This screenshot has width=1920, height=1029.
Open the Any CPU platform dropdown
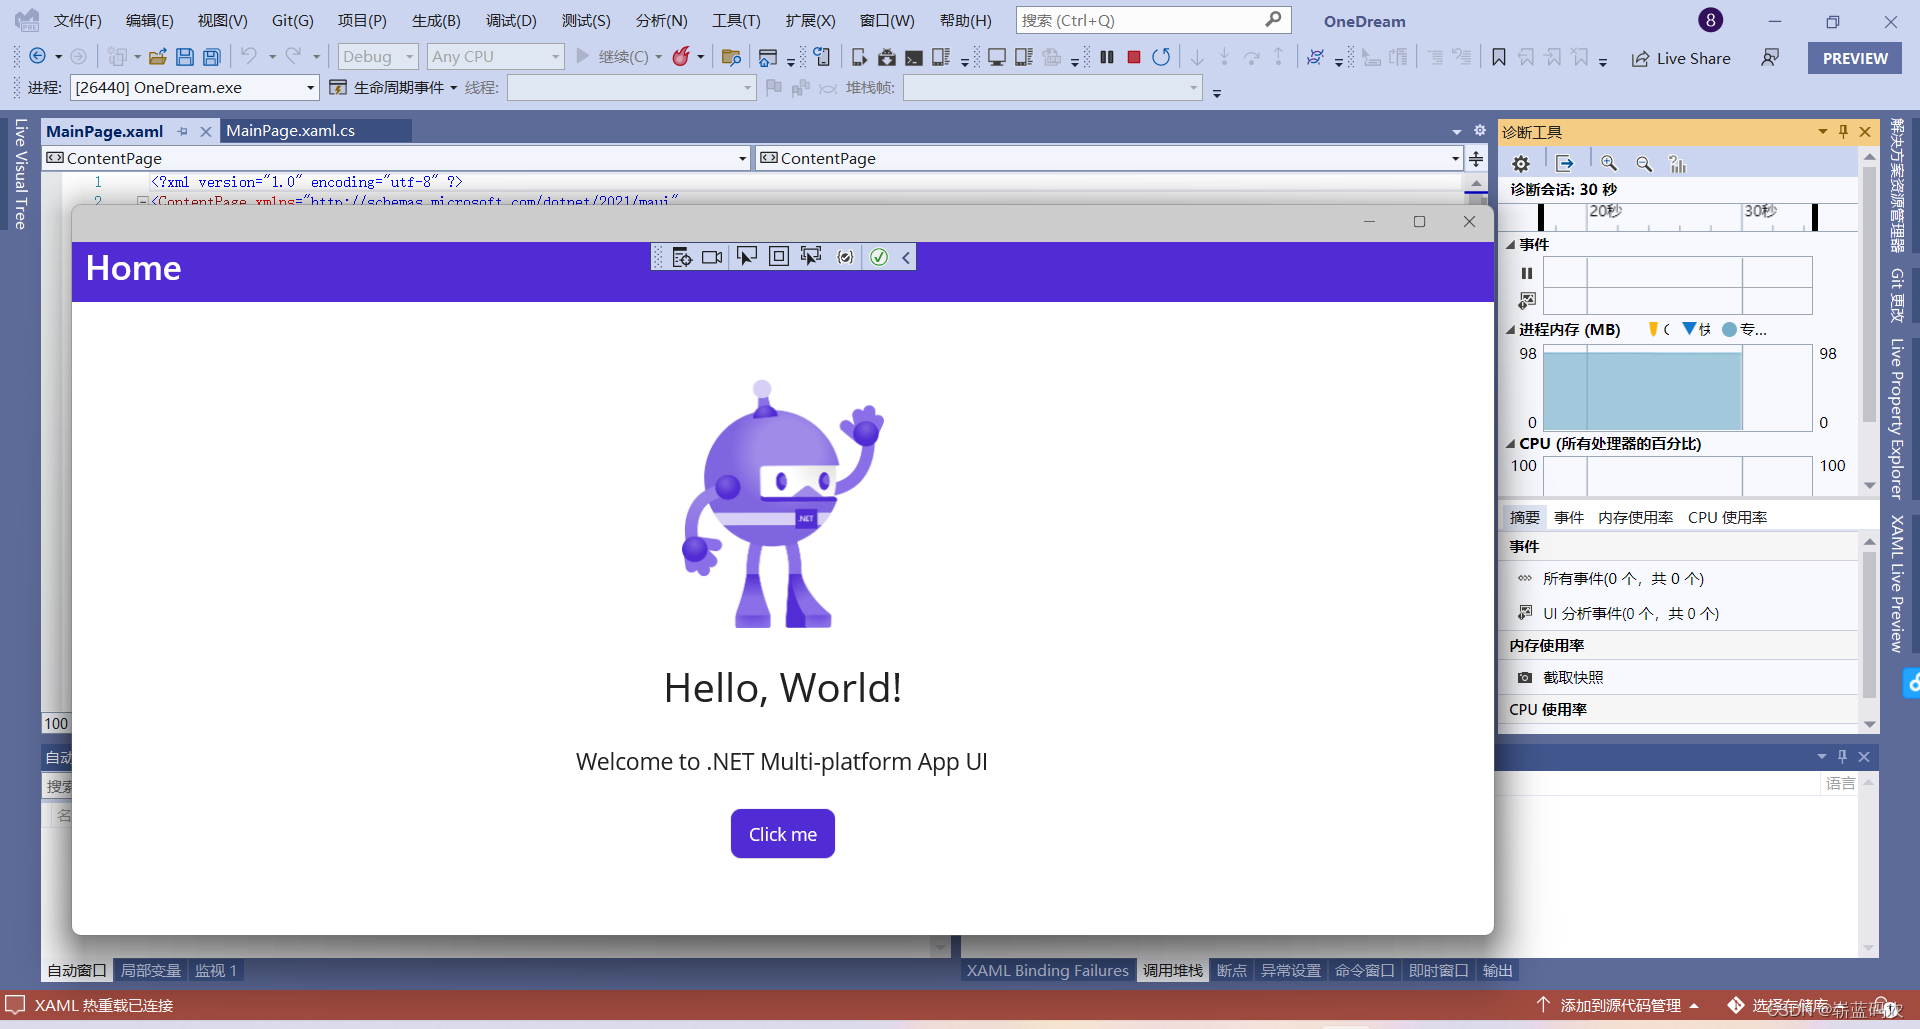496,57
